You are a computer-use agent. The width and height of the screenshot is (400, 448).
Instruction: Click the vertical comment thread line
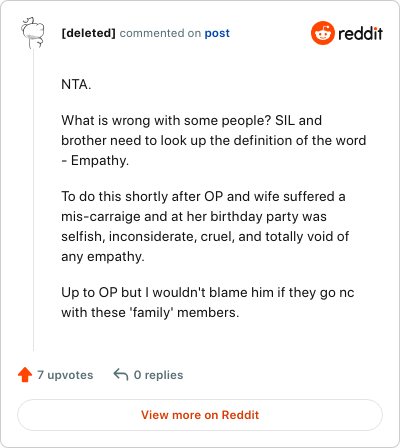click(33, 200)
